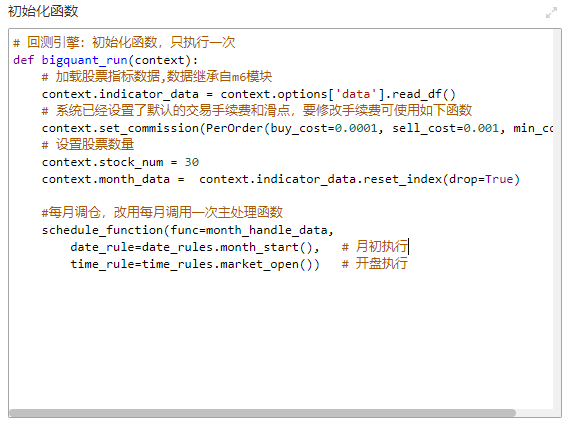Click the 'def' keyword
The image size is (569, 428).
tap(24, 60)
